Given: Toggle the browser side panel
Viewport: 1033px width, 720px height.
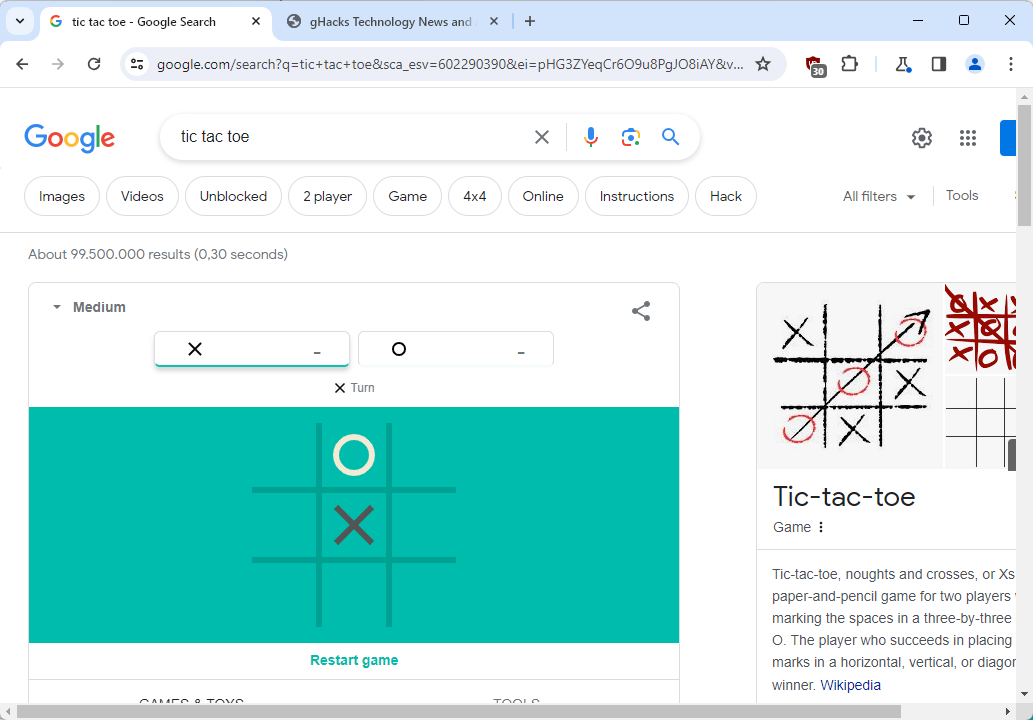Looking at the screenshot, I should pyautogui.click(x=939, y=64).
